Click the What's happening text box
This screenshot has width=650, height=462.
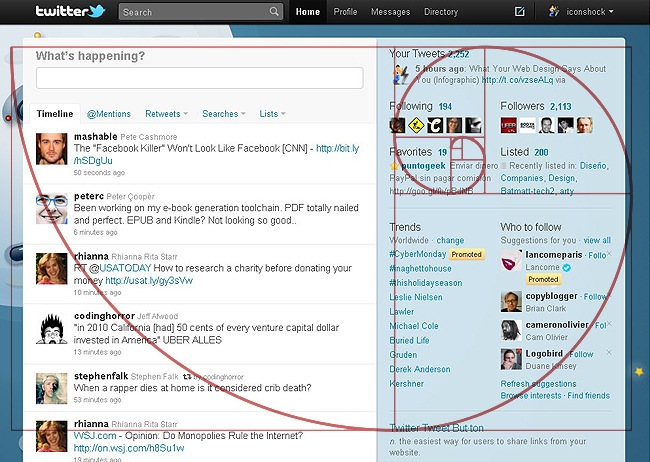click(200, 78)
